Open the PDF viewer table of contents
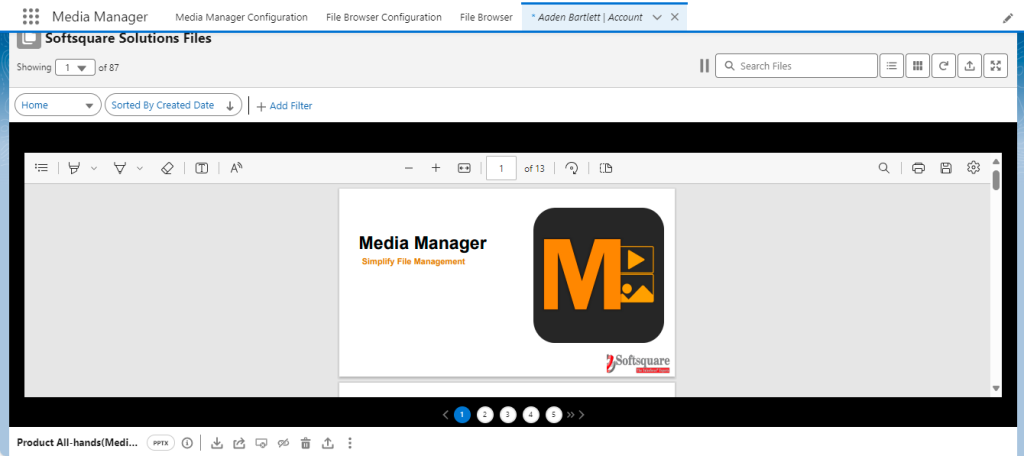1024x456 pixels. click(x=42, y=168)
